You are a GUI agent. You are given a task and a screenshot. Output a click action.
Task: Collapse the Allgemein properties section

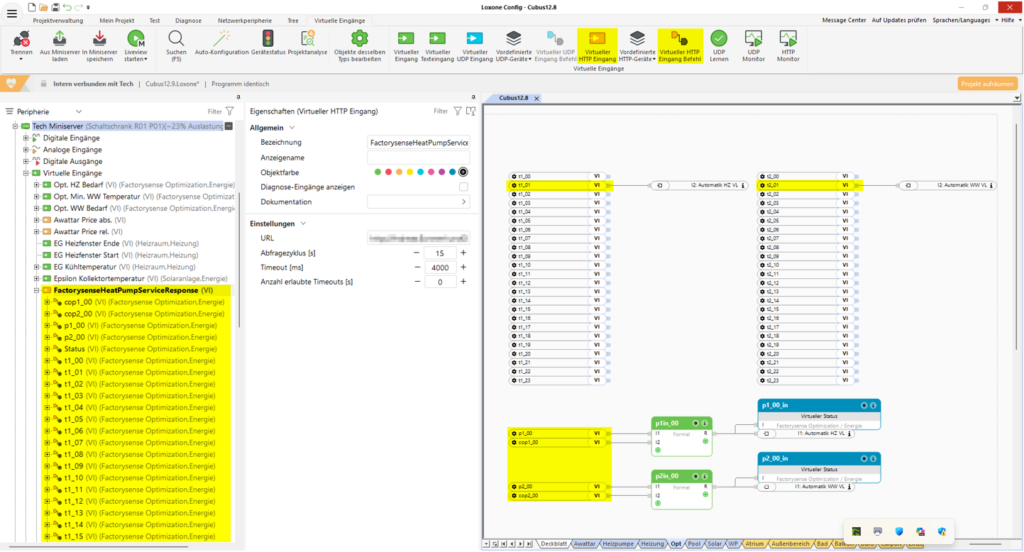pos(292,128)
